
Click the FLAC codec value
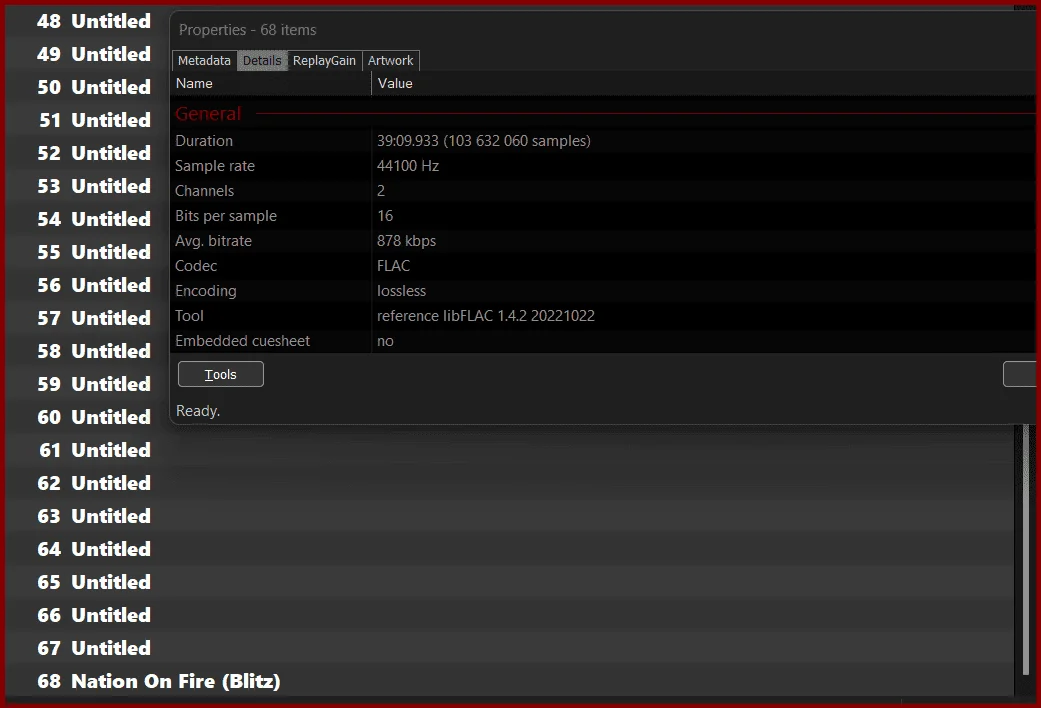pos(393,266)
